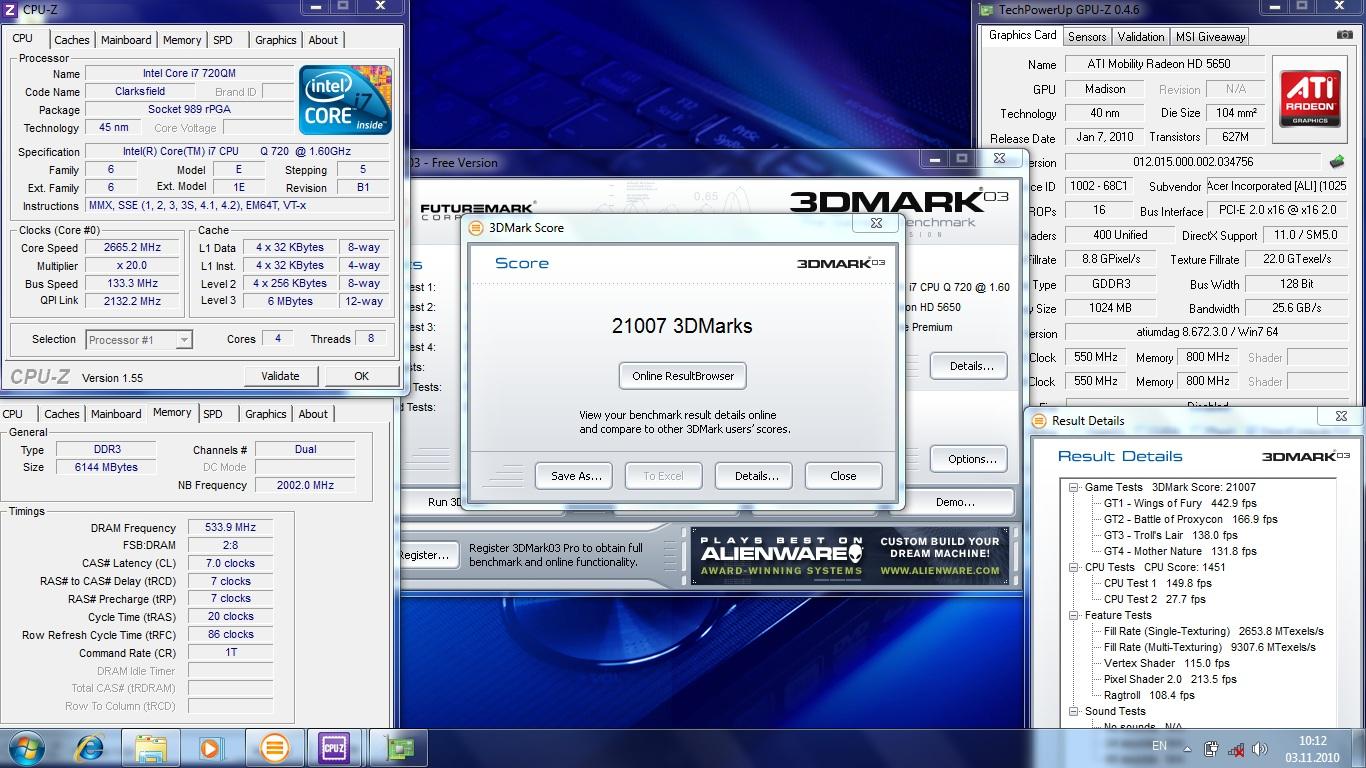Select CPU Test 1 result row
The height and width of the screenshot is (768, 1366).
point(1158,583)
